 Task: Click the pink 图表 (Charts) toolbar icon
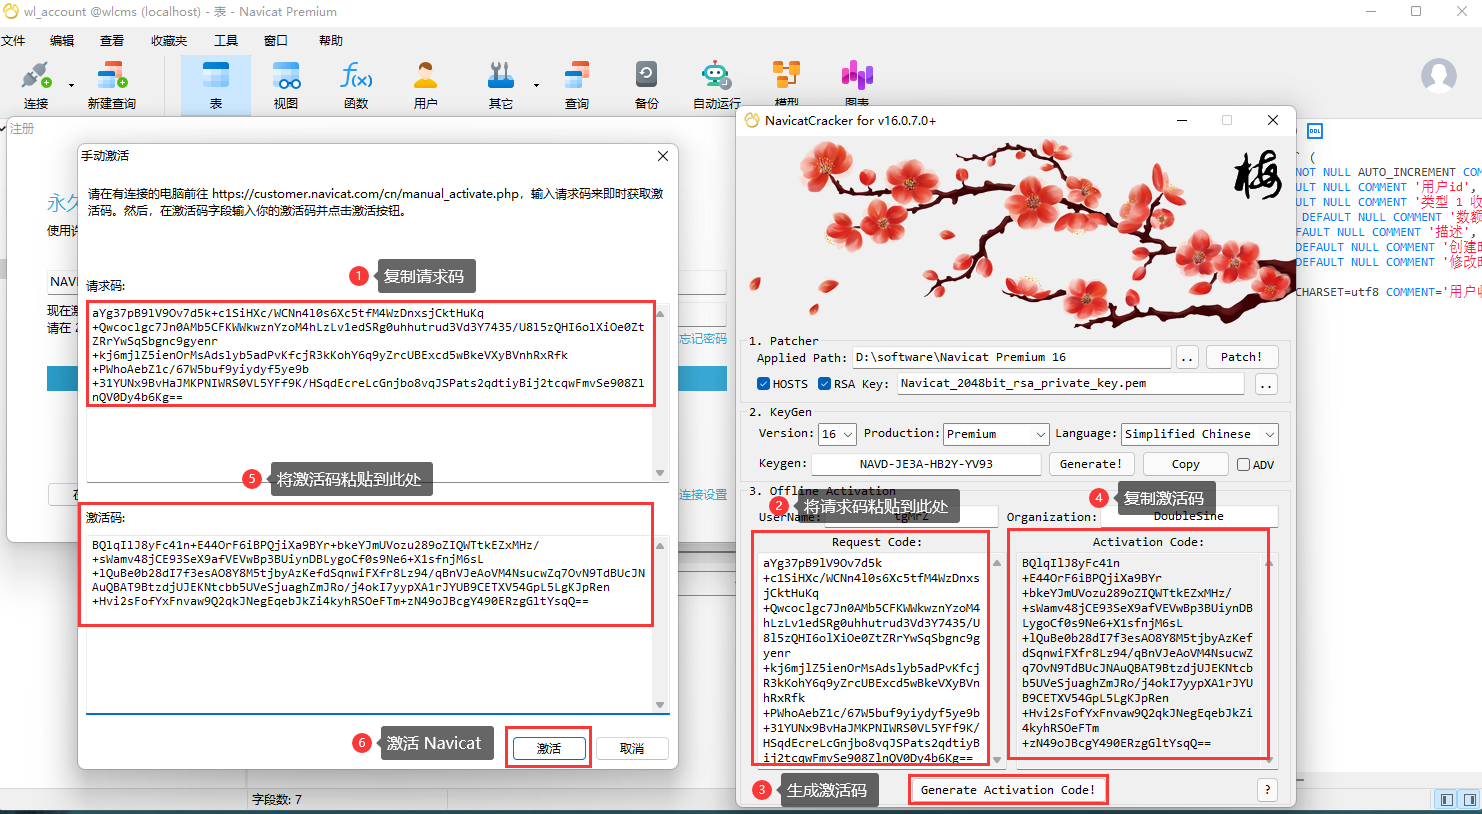[857, 77]
